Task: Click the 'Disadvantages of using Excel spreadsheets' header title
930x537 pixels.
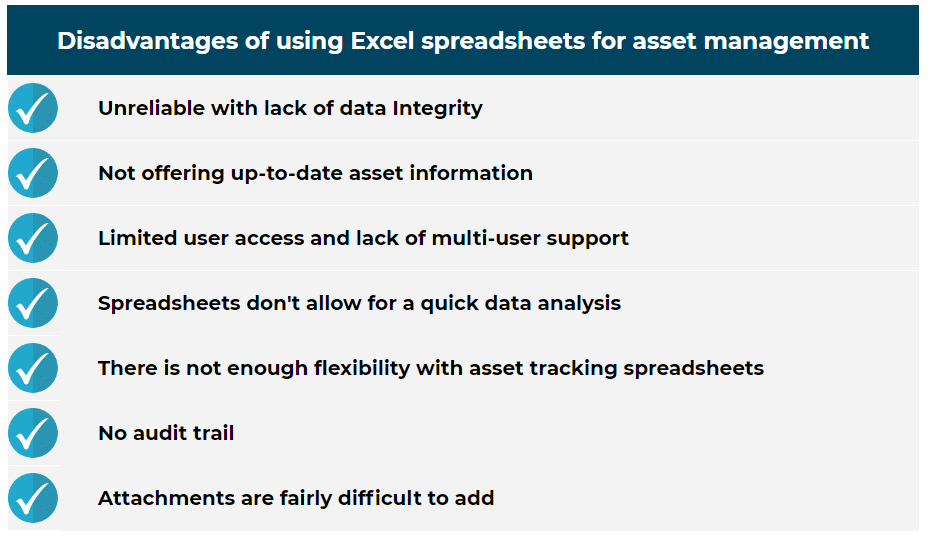Action: tap(462, 41)
